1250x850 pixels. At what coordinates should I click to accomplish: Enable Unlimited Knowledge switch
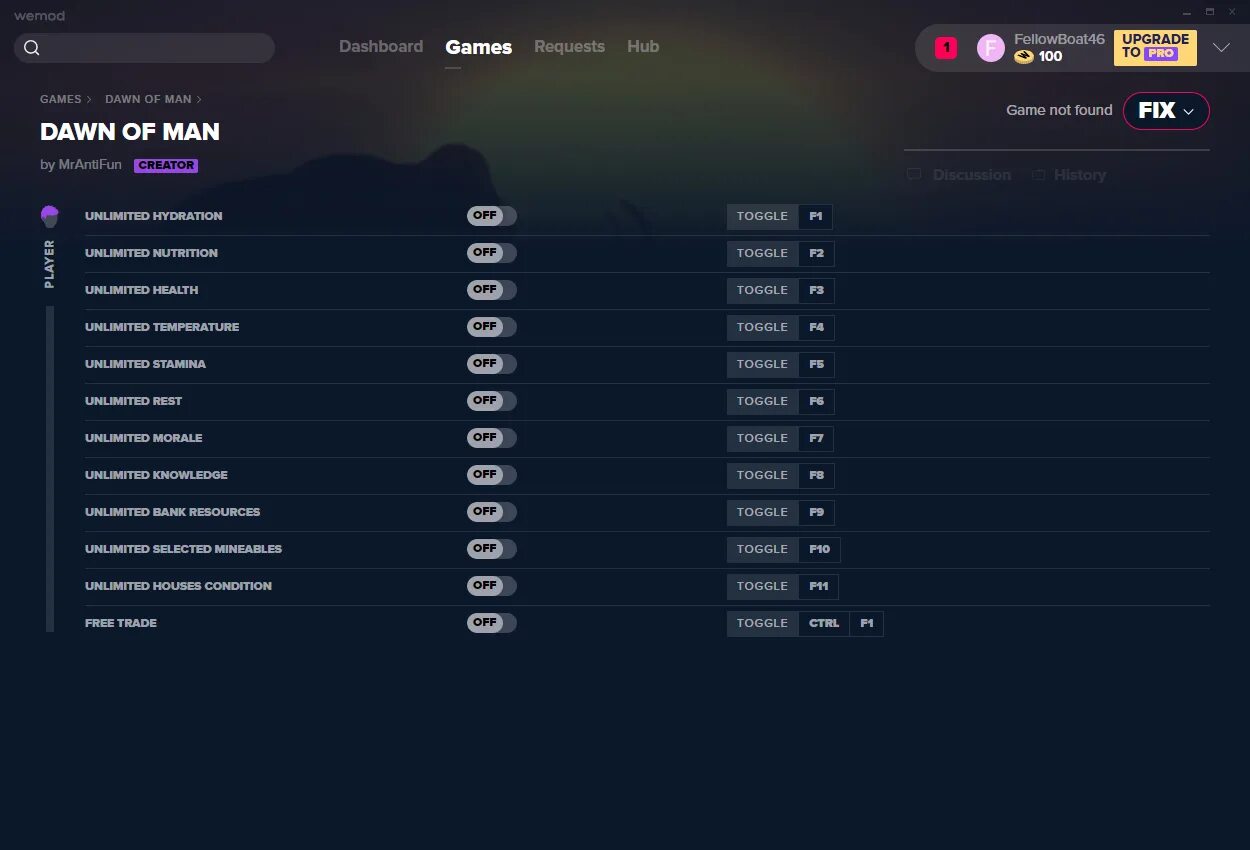[x=492, y=475]
